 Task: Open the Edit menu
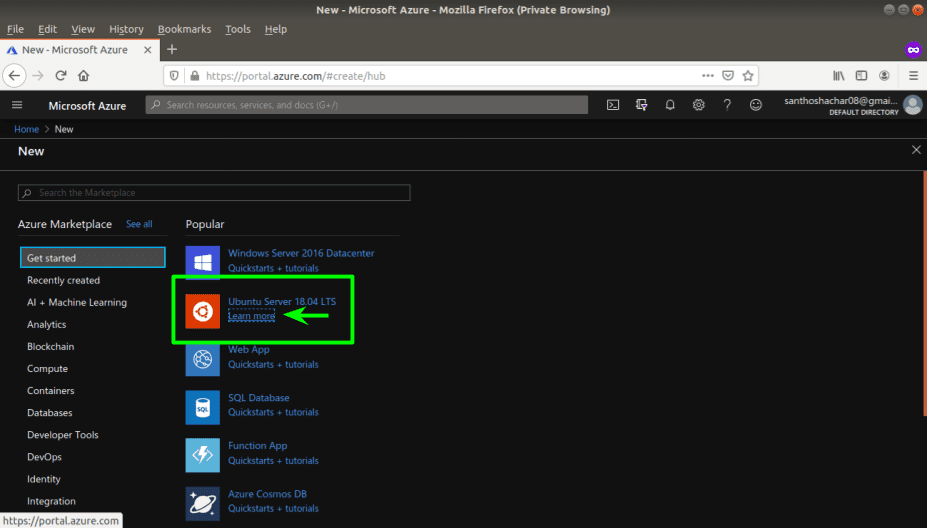(47, 29)
